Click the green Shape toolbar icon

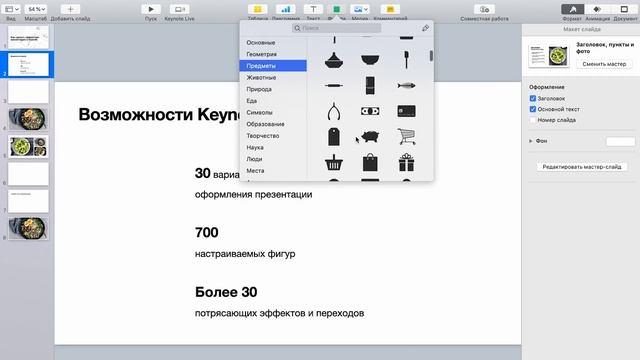(336, 9)
